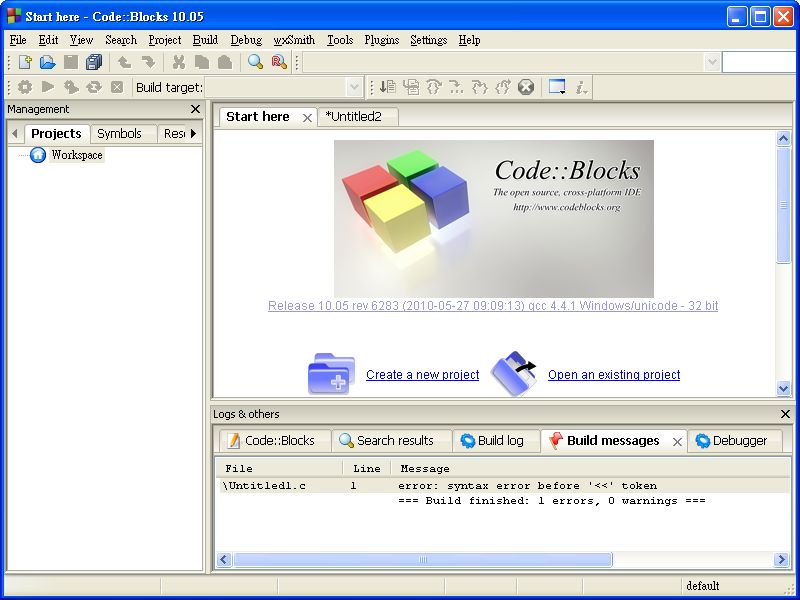
Task: Click the horizontal scrollbar in Build messages
Action: click(422, 560)
